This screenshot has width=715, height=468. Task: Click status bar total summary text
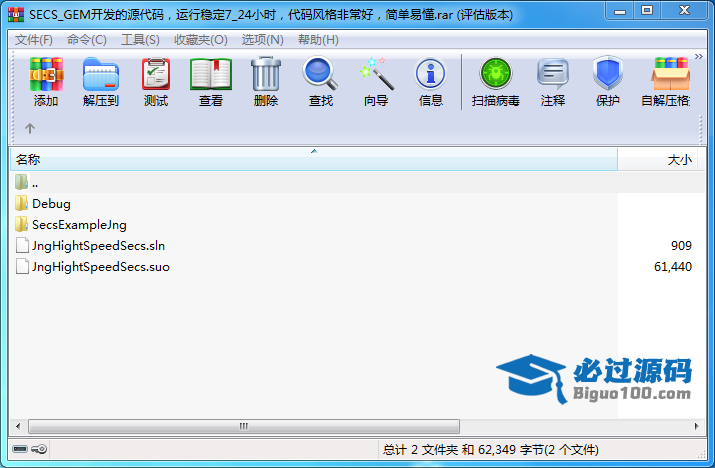[x=491, y=450]
